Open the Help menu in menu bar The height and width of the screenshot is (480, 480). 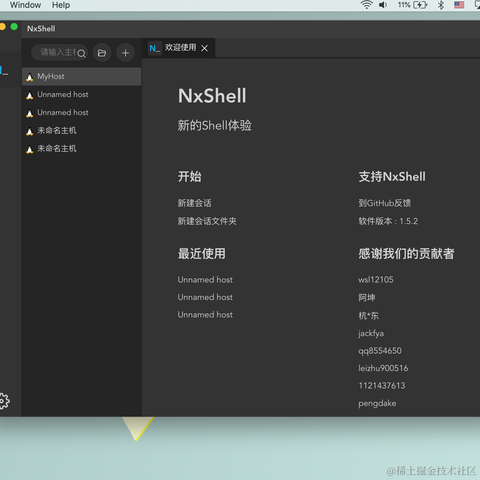point(61,5)
